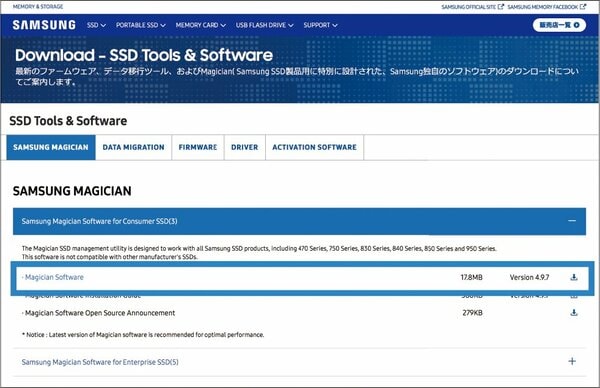Image resolution: width=600 pixels, height=388 pixels.
Task: Switch to the Activation Software tab
Action: coord(315,147)
